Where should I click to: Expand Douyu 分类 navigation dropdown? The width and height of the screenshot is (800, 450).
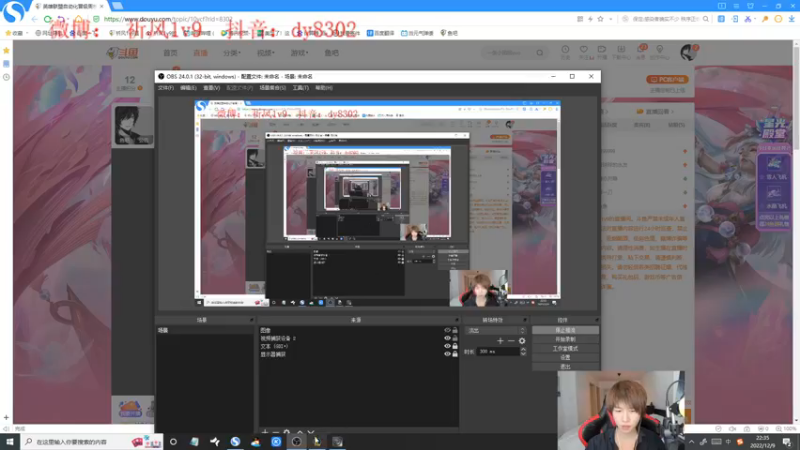coord(232,53)
